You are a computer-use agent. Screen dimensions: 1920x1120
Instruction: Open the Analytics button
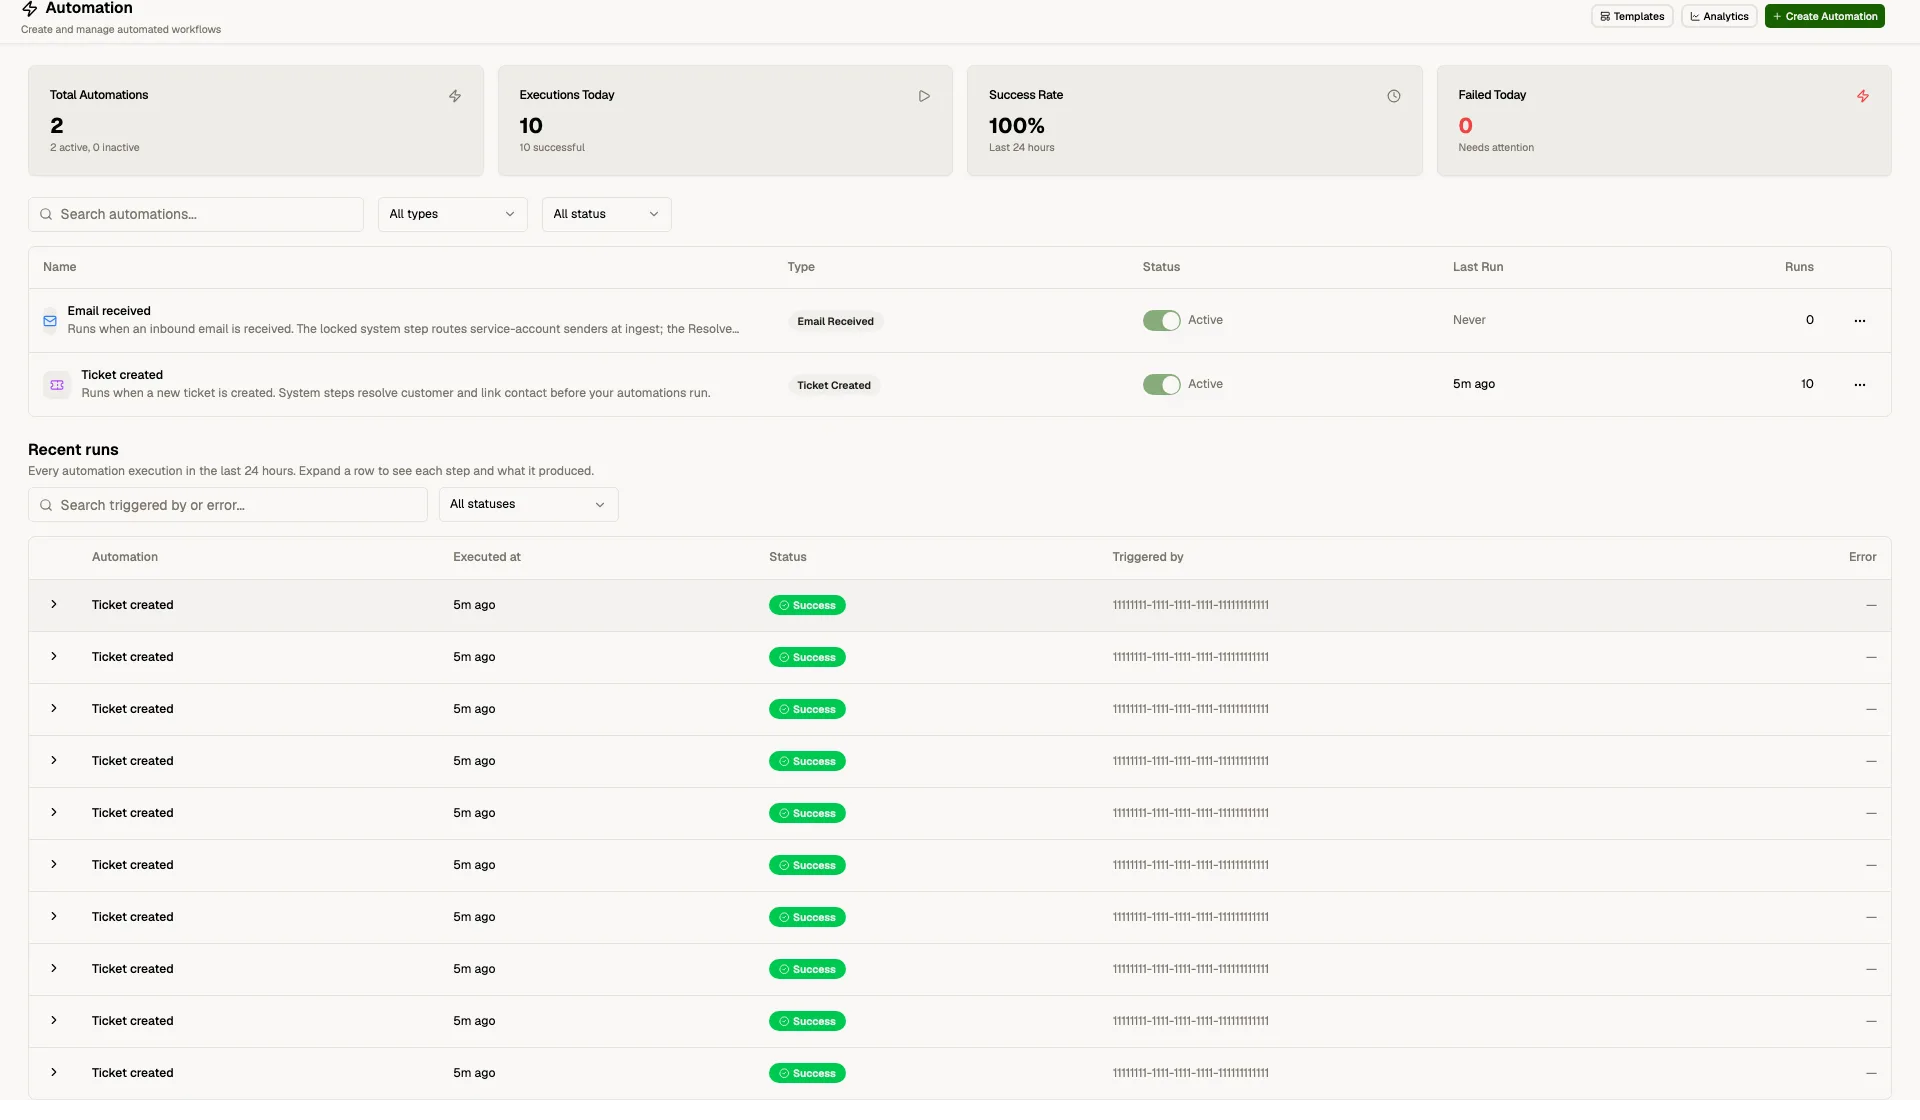tap(1719, 16)
